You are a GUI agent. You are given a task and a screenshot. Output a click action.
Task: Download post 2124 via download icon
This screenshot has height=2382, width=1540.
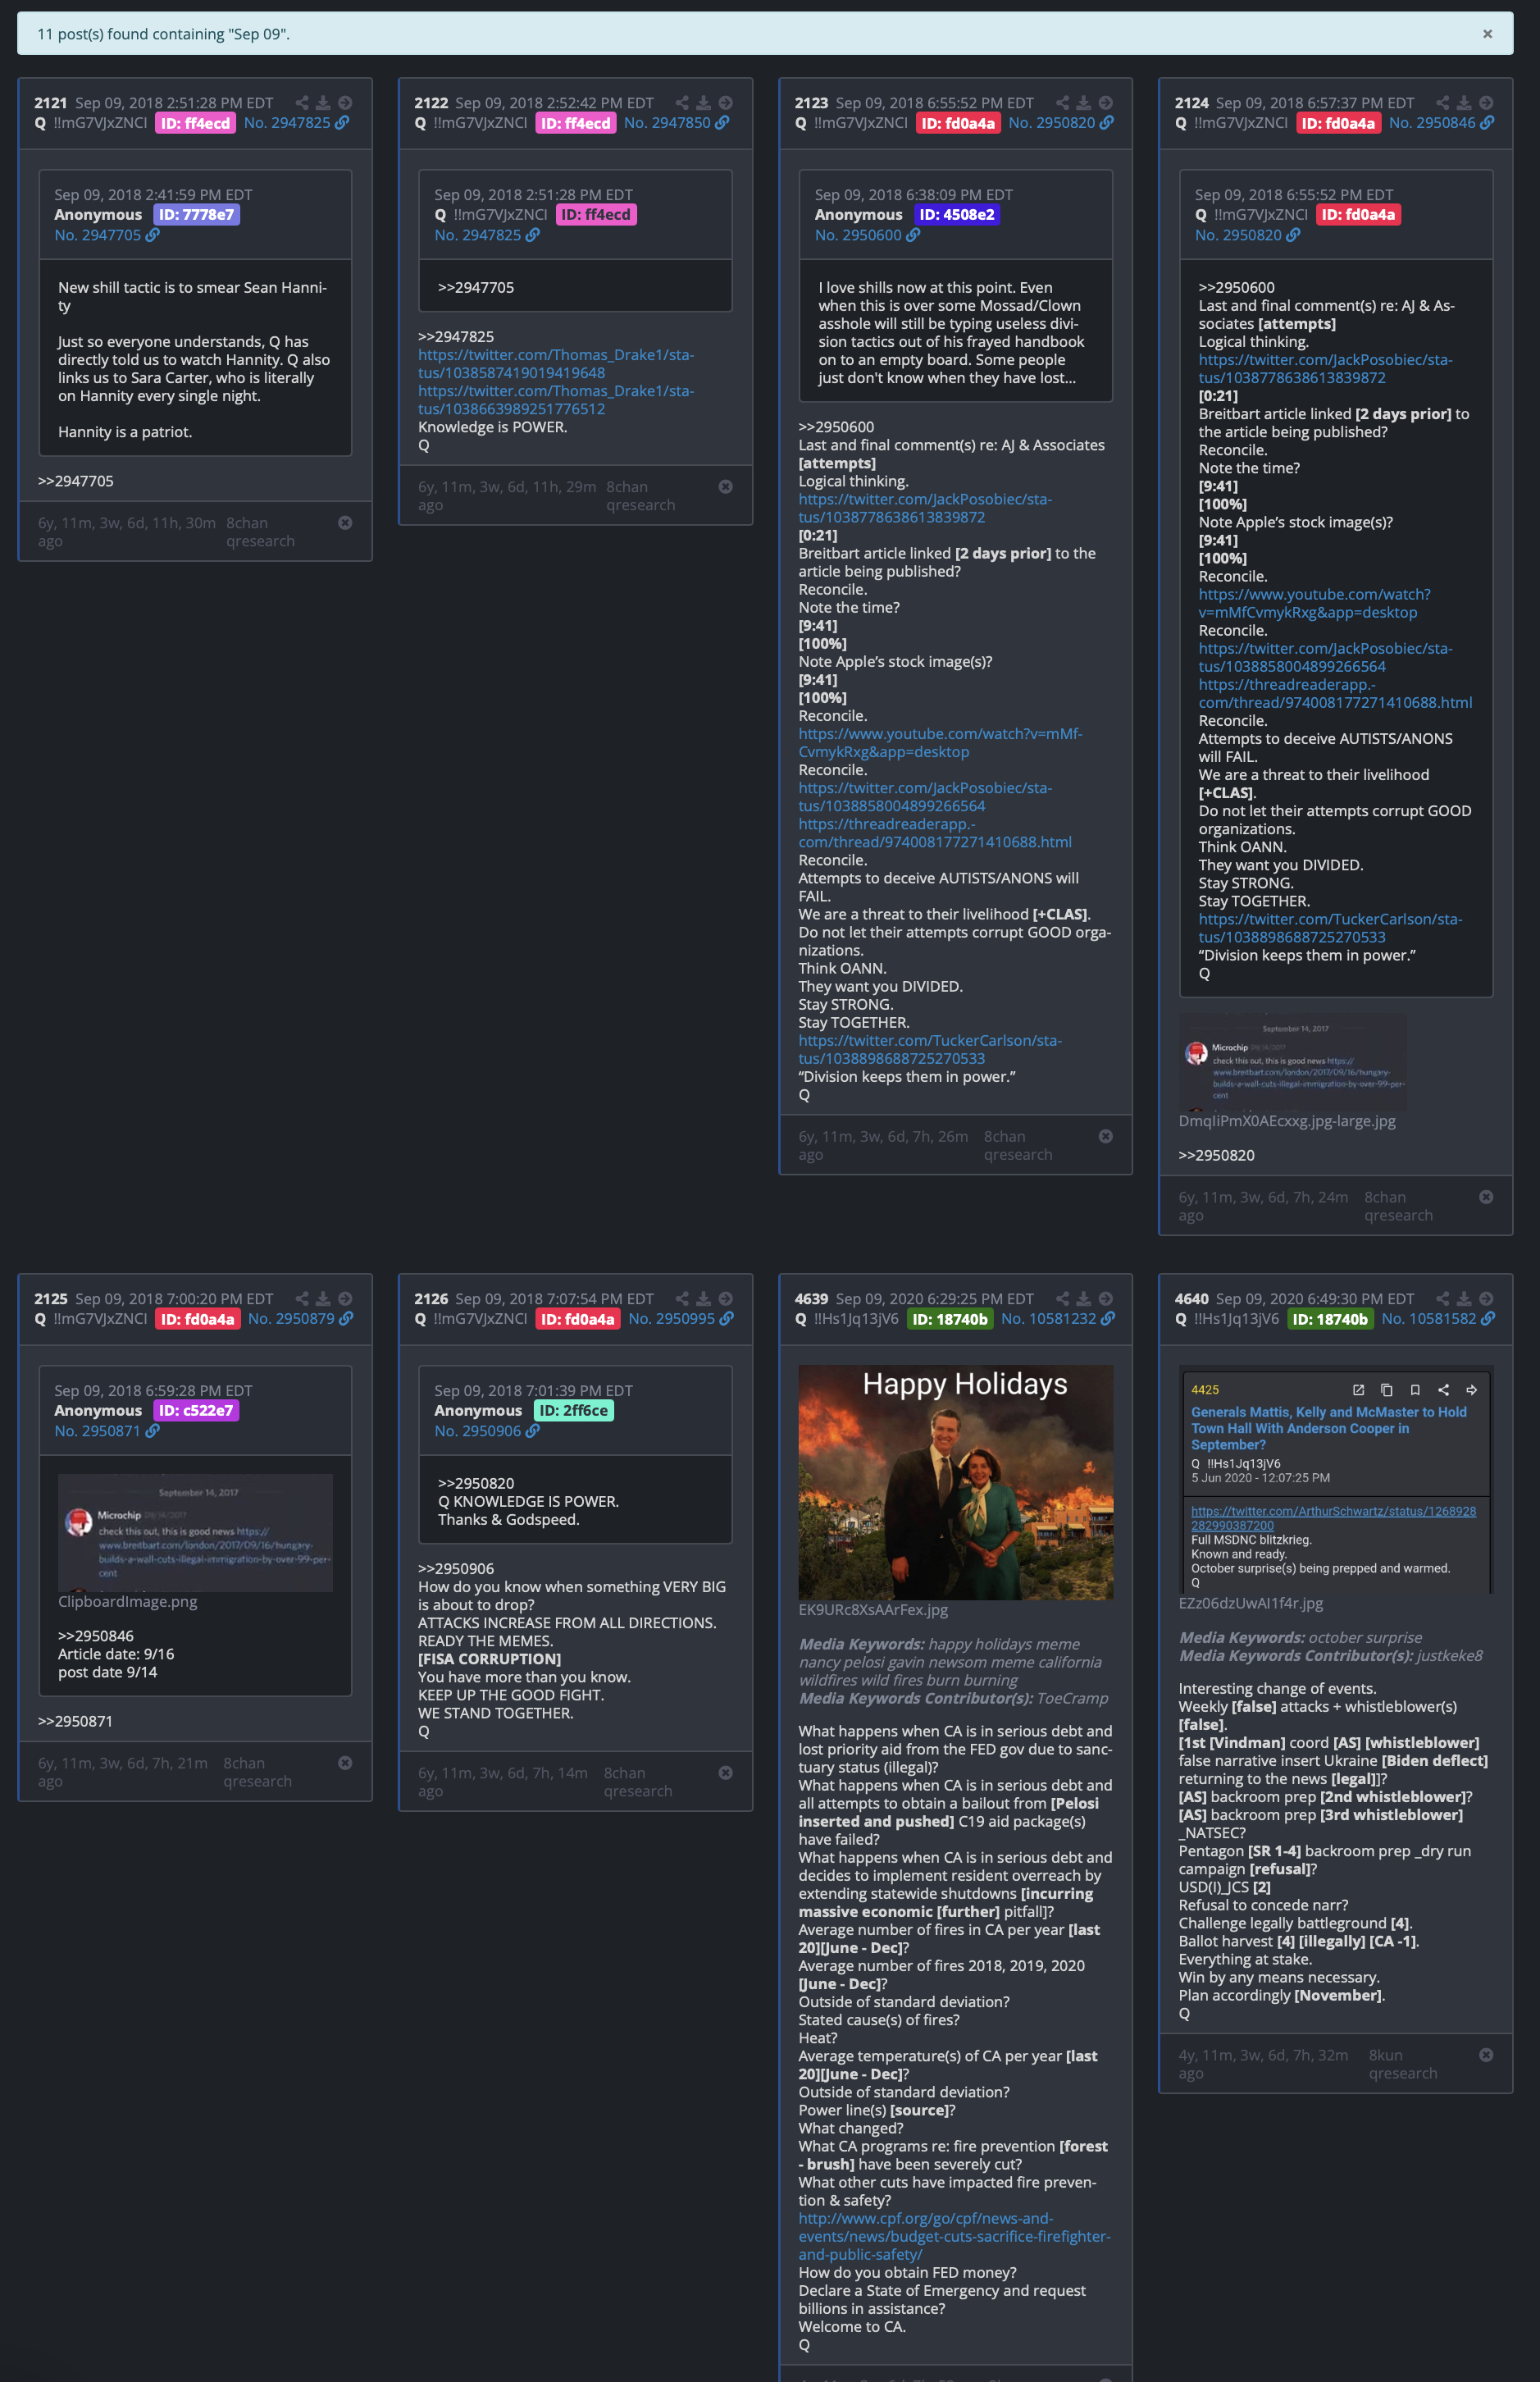(x=1464, y=103)
